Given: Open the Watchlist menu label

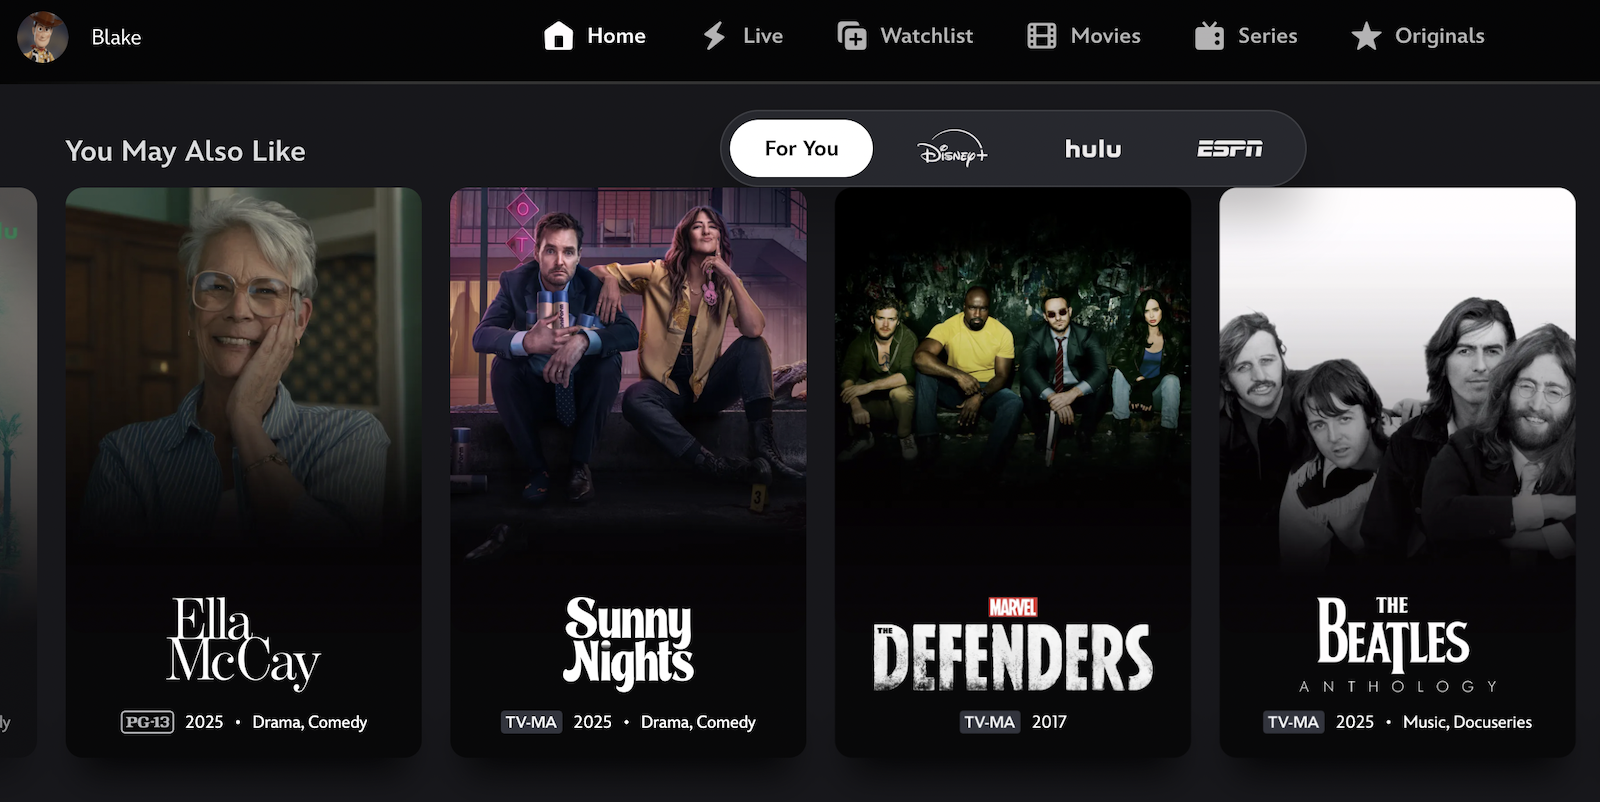Looking at the screenshot, I should 926,36.
